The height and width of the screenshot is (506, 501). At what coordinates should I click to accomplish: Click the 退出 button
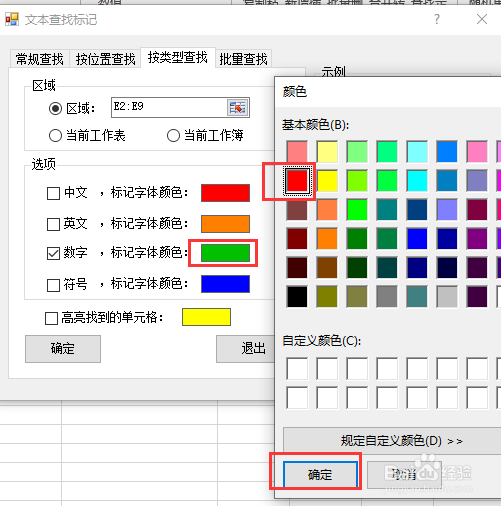click(246, 349)
